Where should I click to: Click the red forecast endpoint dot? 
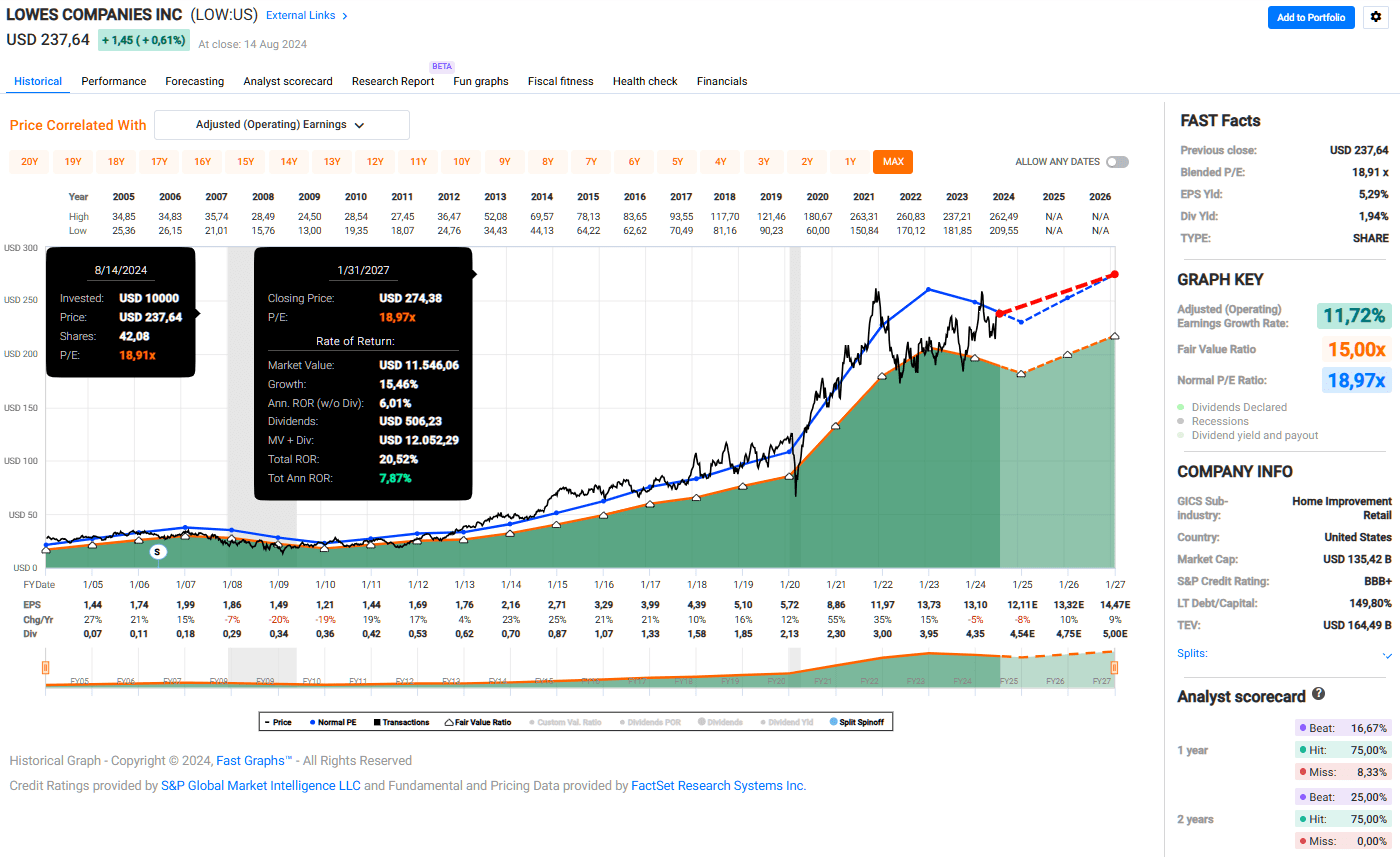(x=1115, y=274)
